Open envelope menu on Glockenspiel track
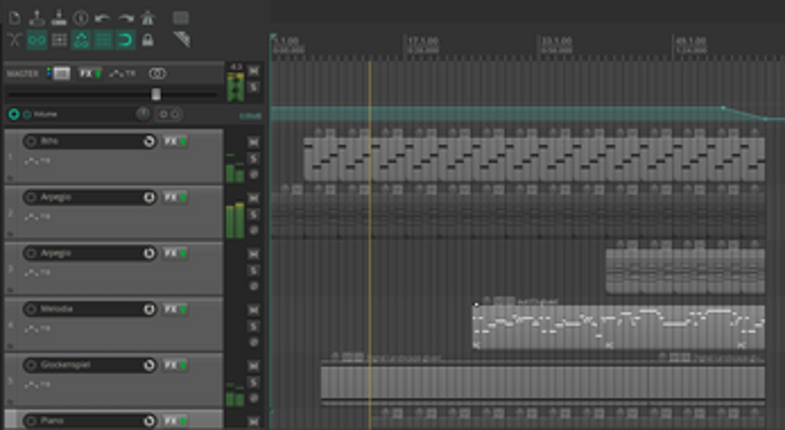The height and width of the screenshot is (430, 785). (x=36, y=383)
